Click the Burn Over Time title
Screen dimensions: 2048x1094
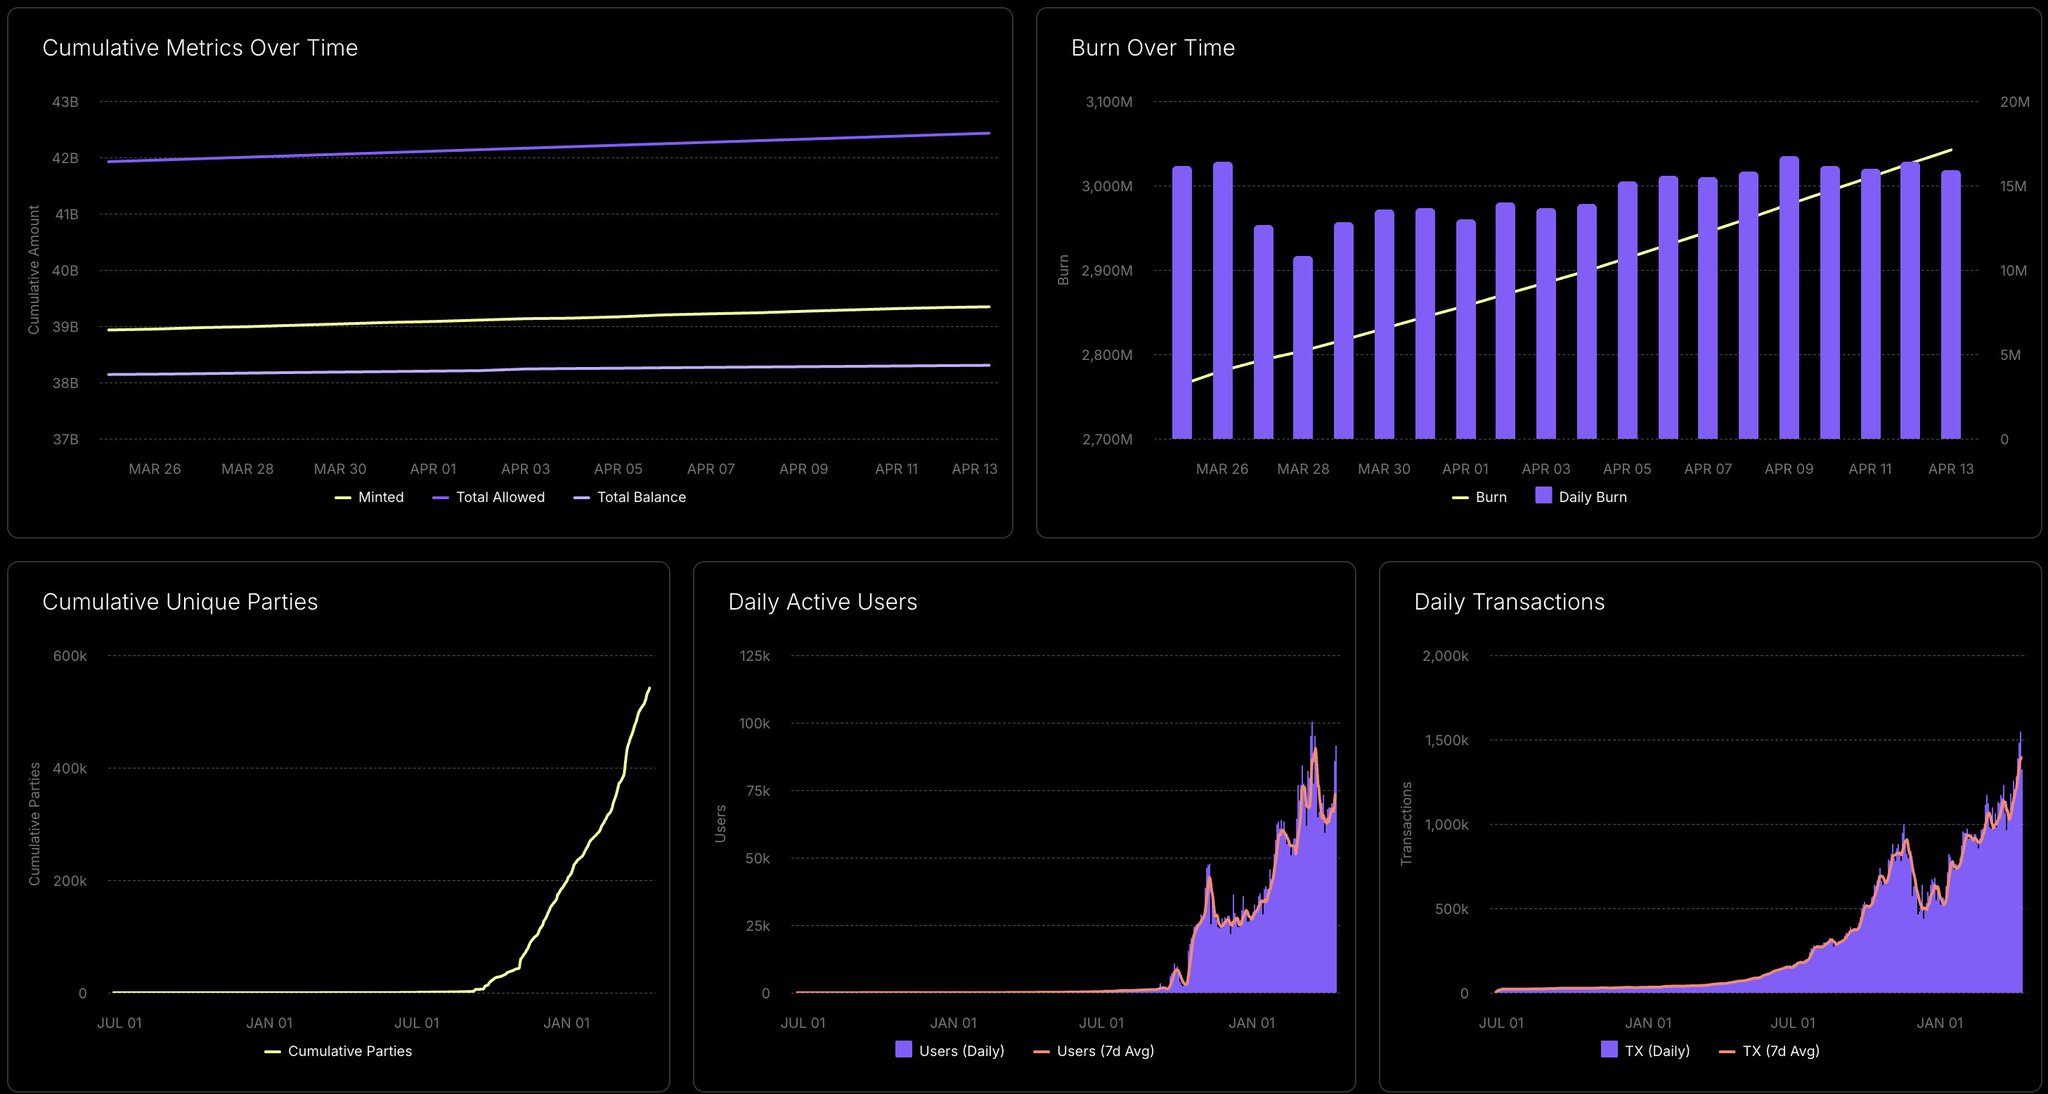[1152, 48]
